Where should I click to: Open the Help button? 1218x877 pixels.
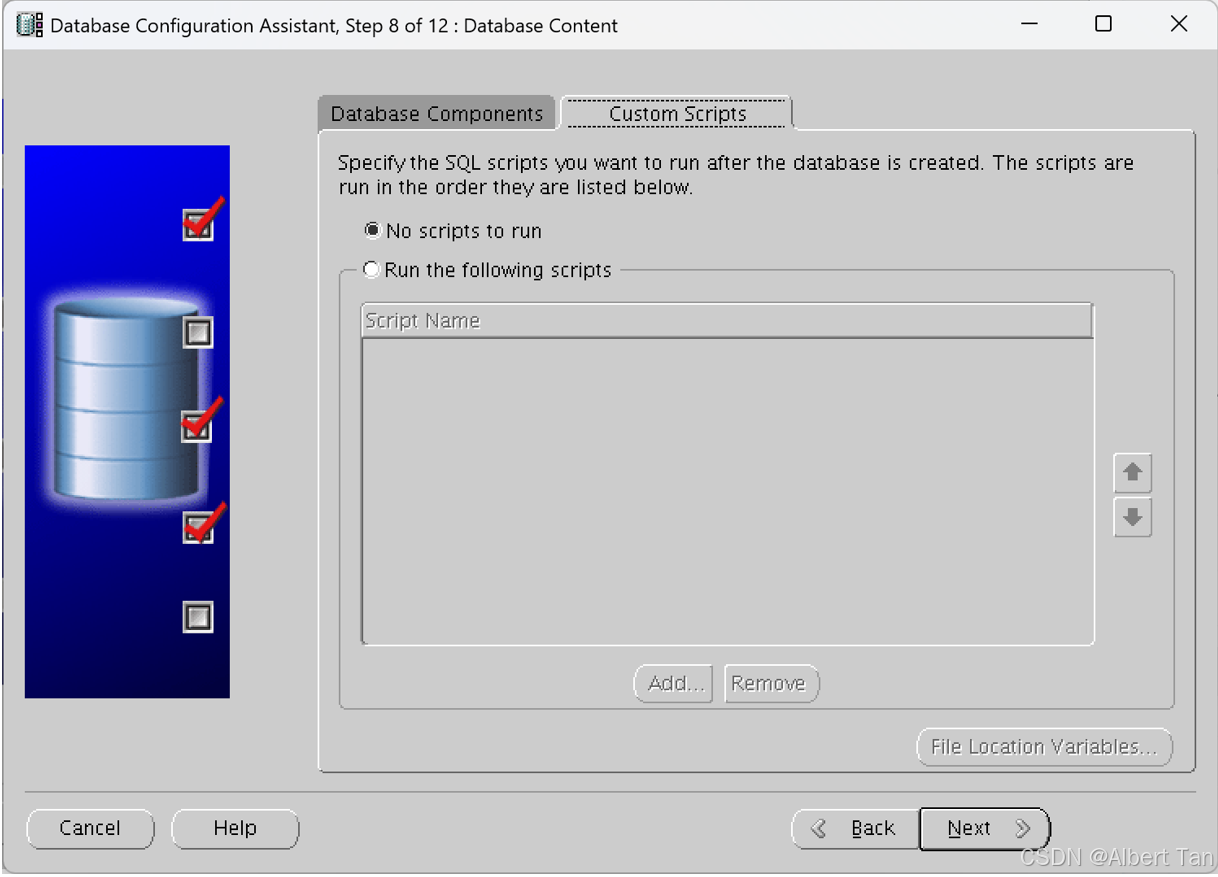235,828
